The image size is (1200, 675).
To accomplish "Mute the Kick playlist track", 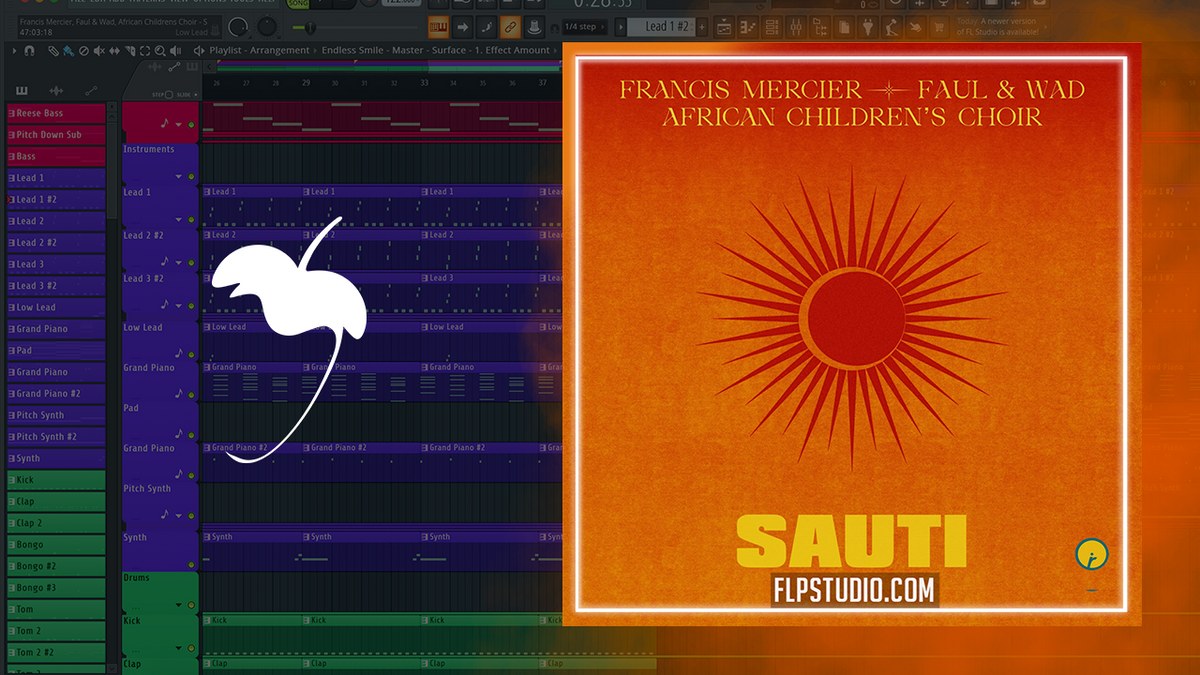I will (x=191, y=648).
